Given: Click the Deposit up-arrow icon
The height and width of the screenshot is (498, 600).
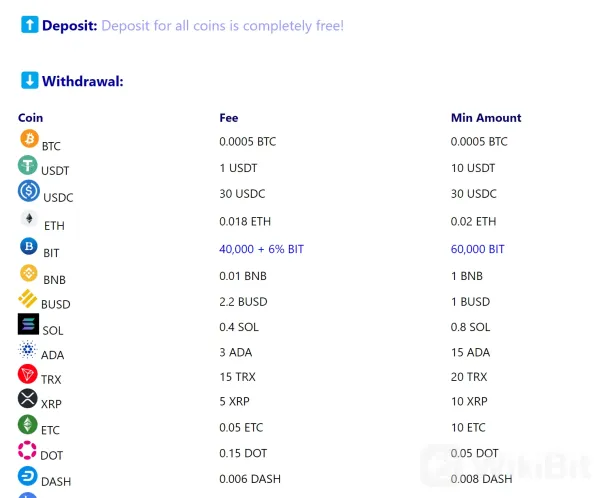Looking at the screenshot, I should [29, 25].
